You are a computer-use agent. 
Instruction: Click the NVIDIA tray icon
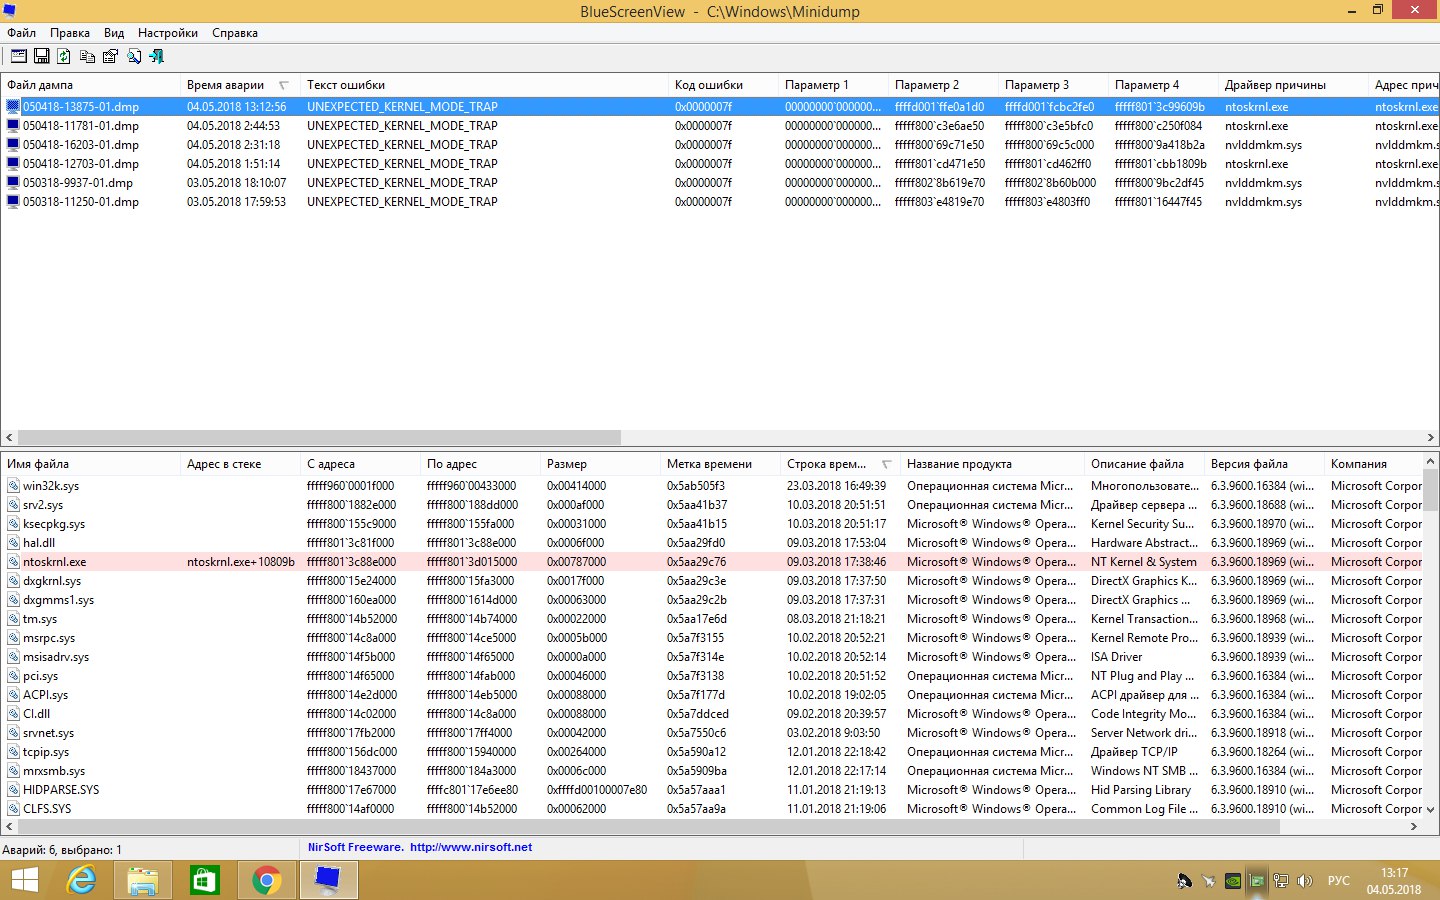pos(1233,881)
